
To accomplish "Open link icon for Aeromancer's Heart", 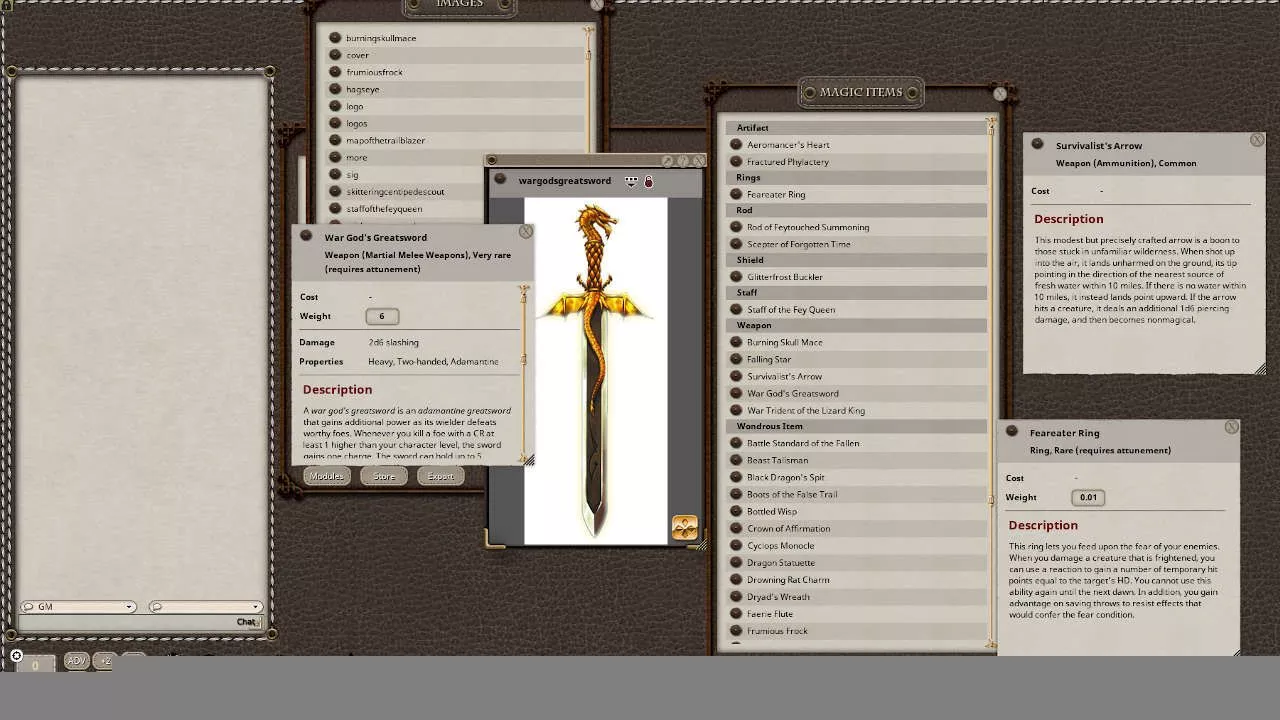I will (736, 145).
